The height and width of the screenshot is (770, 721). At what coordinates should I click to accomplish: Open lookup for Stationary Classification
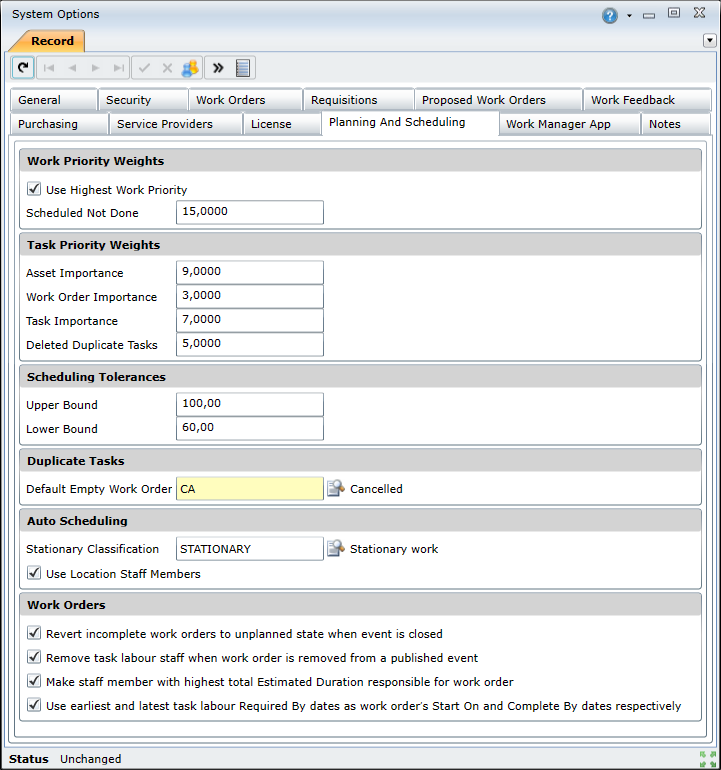coord(336,549)
